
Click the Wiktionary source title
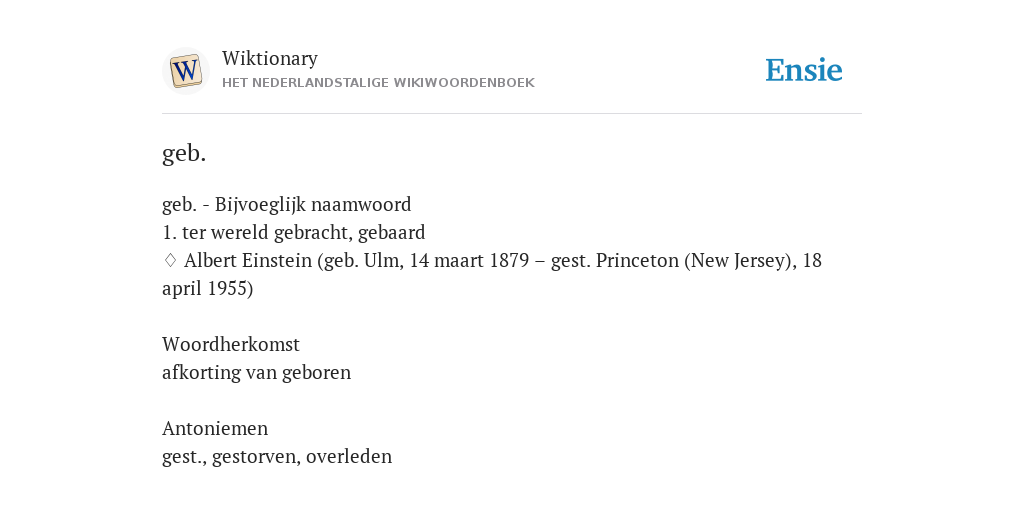pyautogui.click(x=270, y=58)
